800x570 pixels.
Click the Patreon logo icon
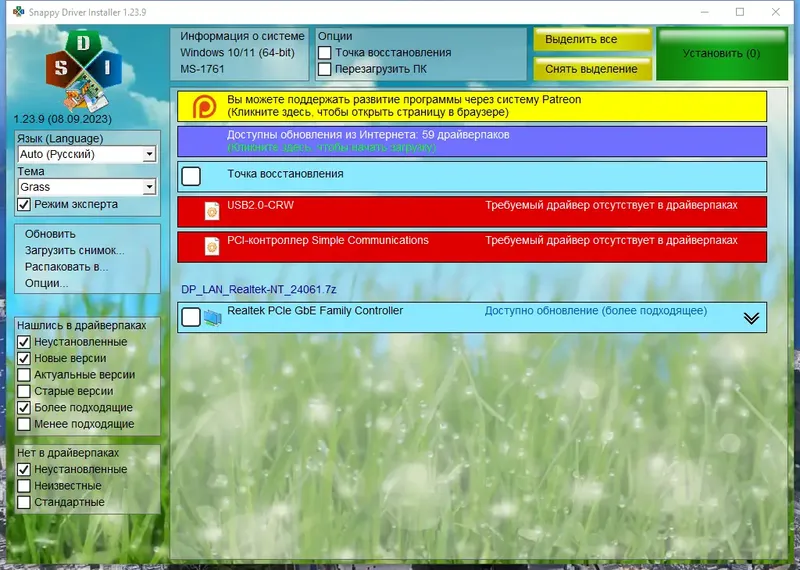pyautogui.click(x=204, y=106)
